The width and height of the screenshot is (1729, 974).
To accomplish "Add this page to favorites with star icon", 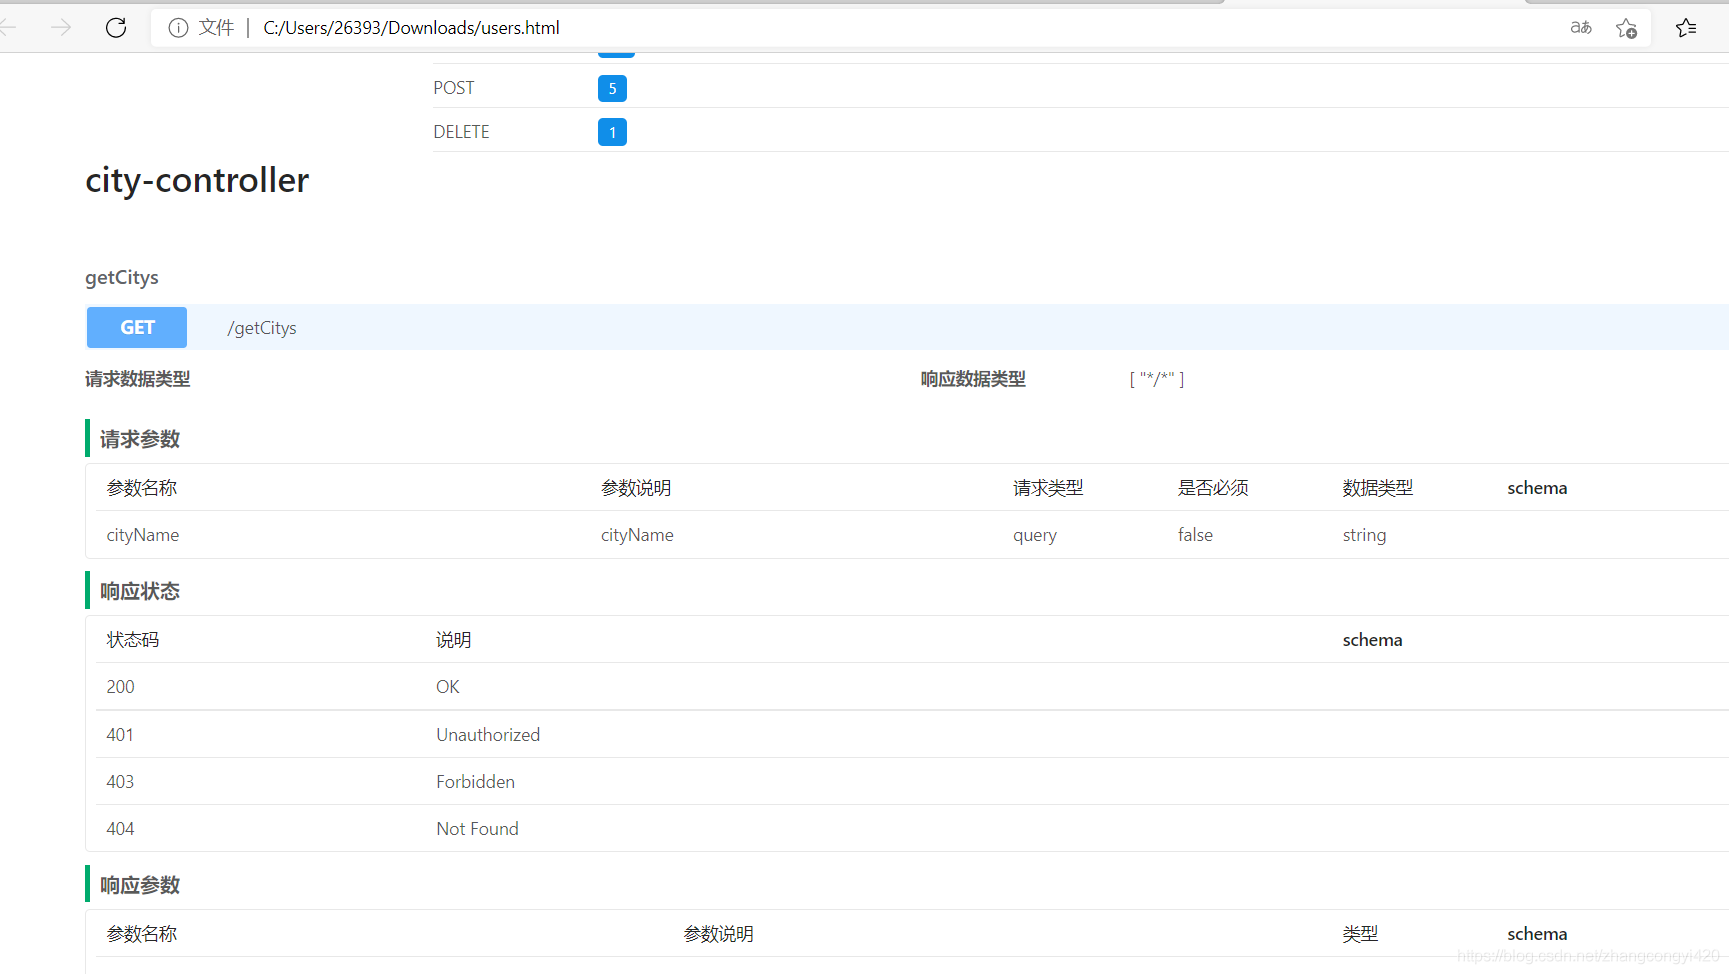I will [1626, 28].
